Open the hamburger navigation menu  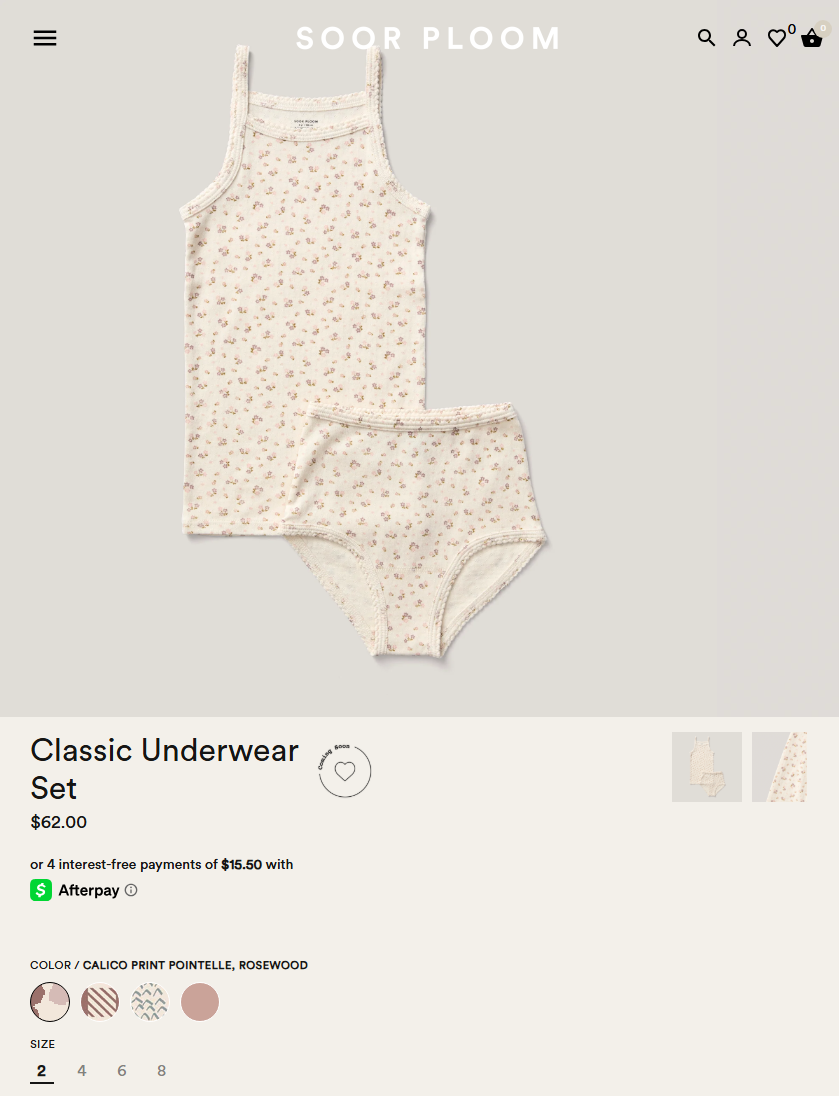point(45,38)
